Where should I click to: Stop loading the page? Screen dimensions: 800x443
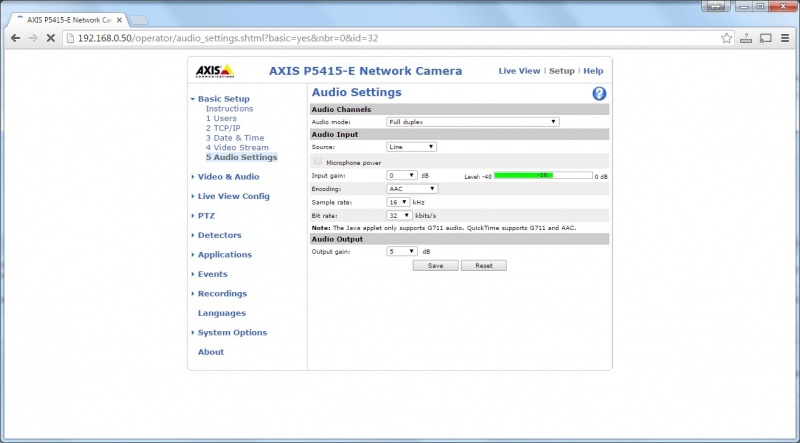pyautogui.click(x=51, y=38)
